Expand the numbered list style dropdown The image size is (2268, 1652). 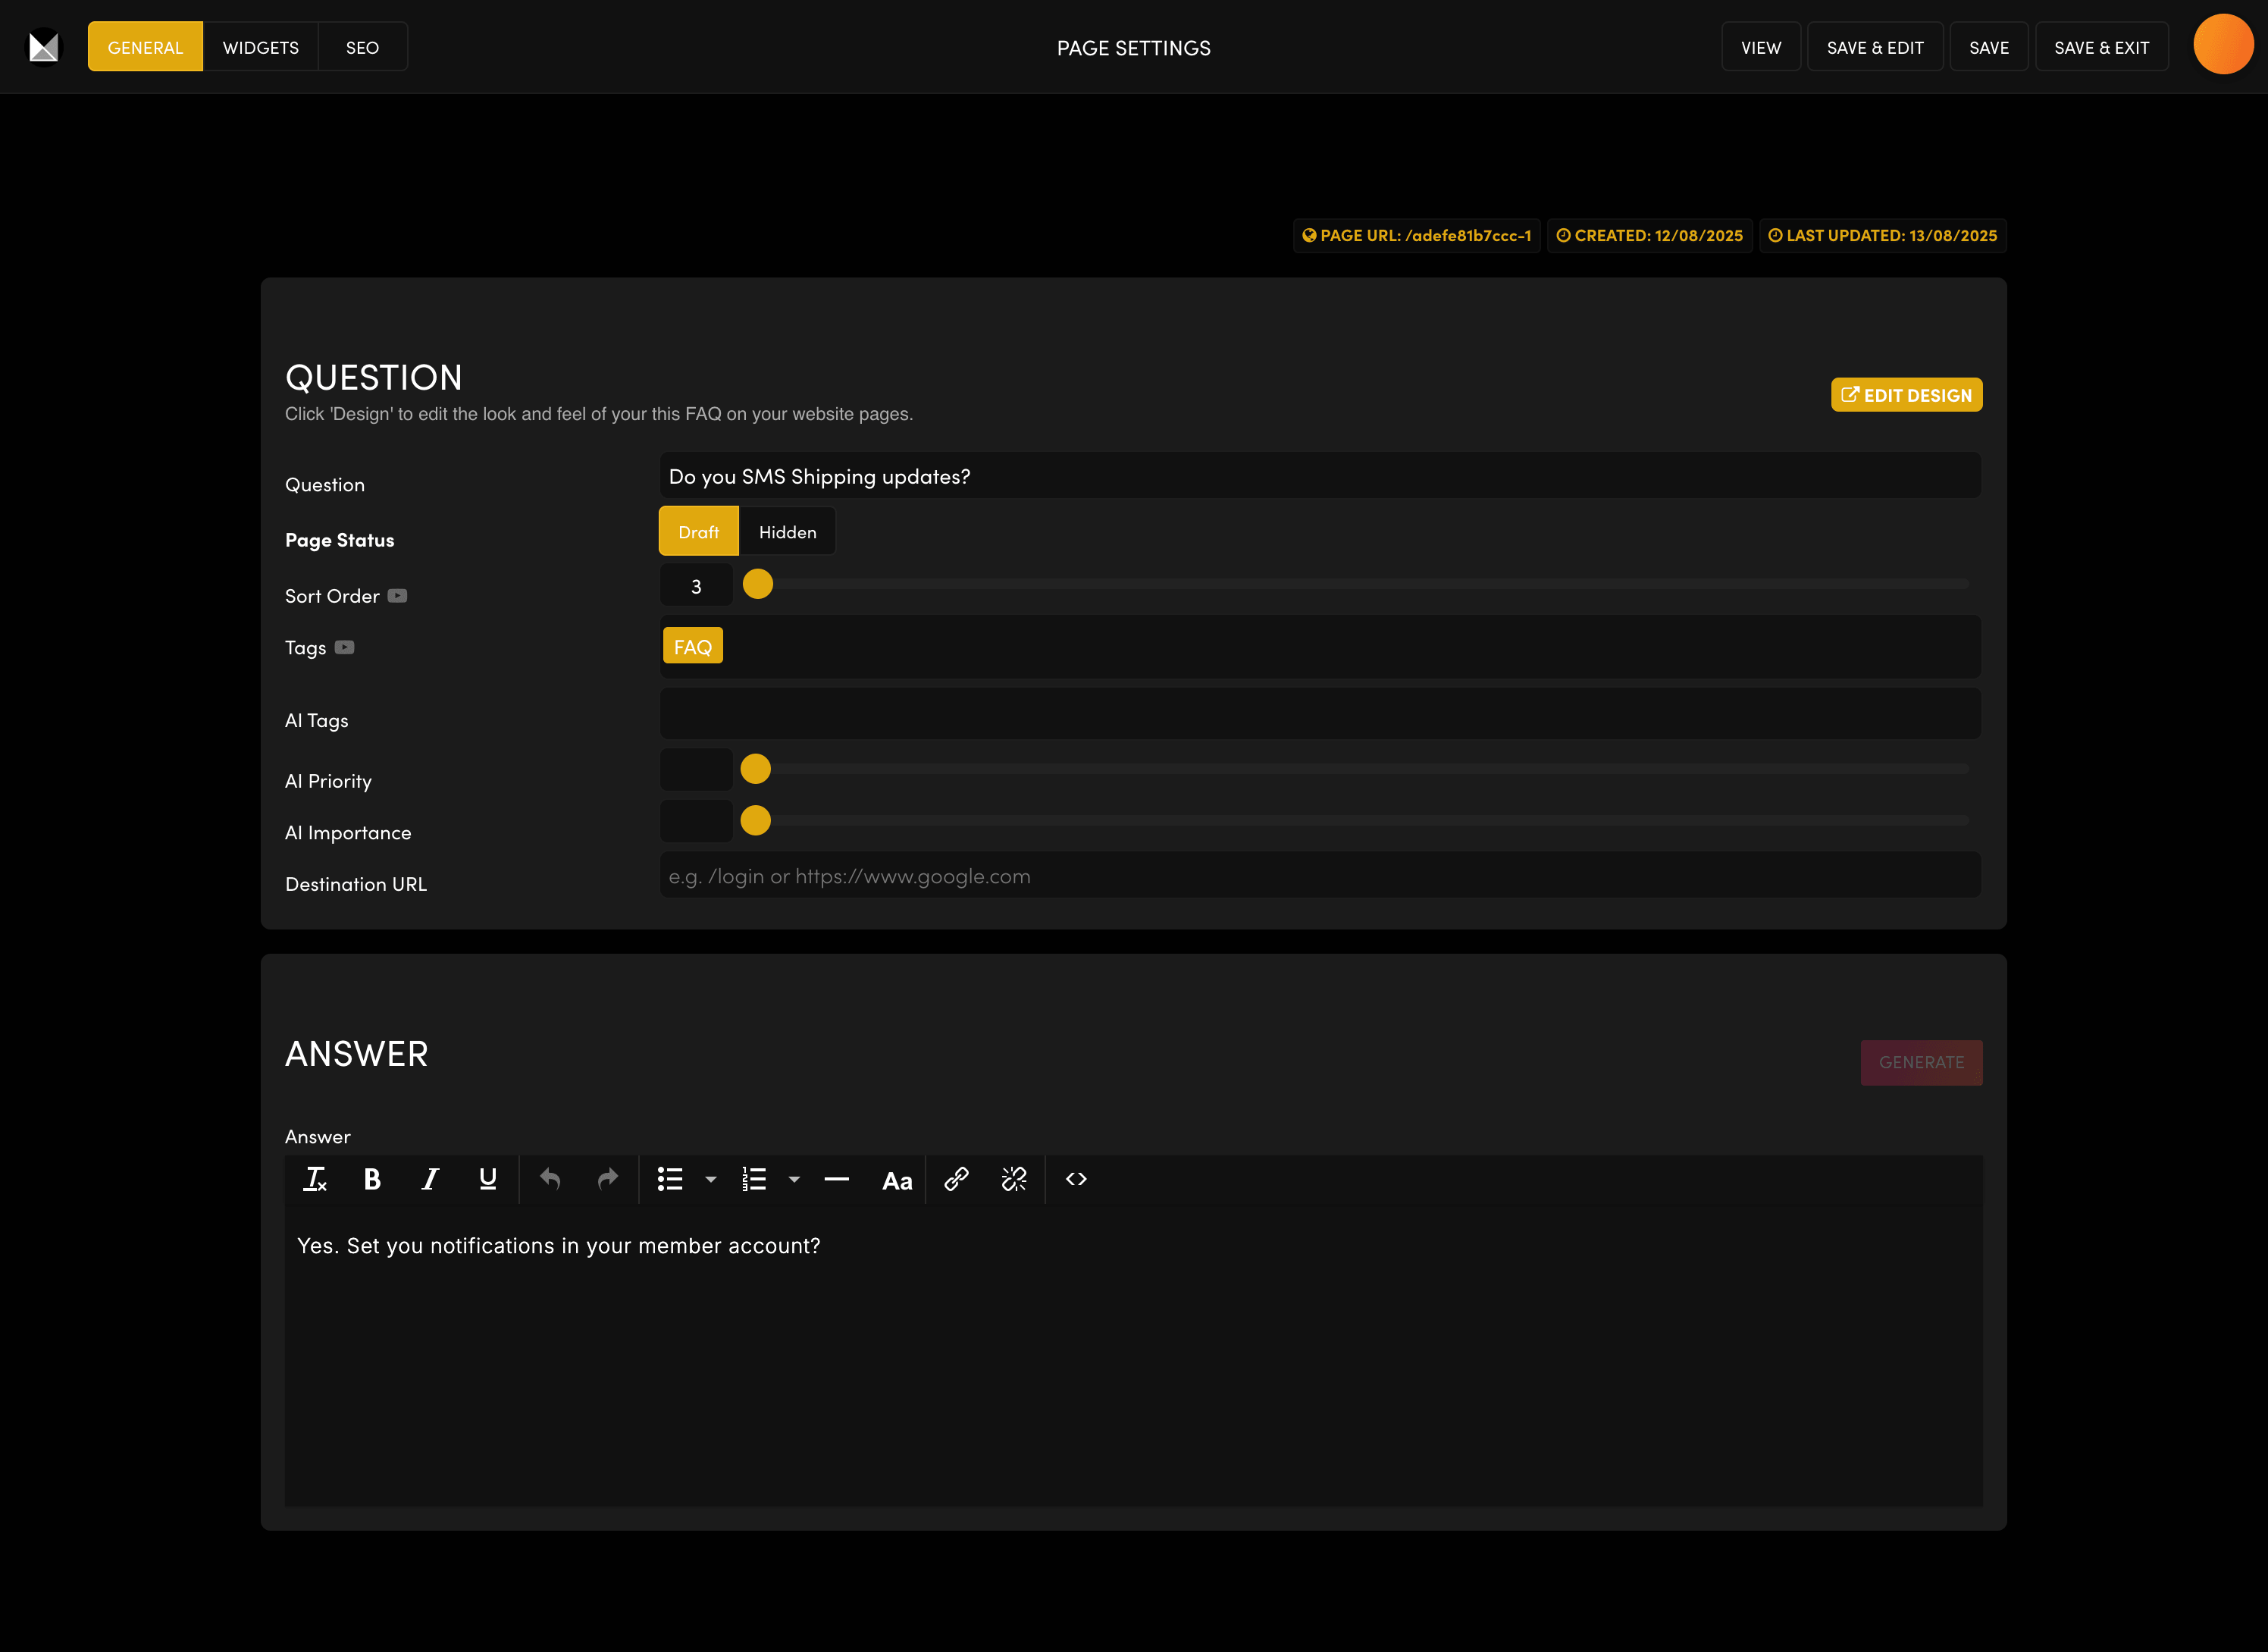[x=794, y=1179]
